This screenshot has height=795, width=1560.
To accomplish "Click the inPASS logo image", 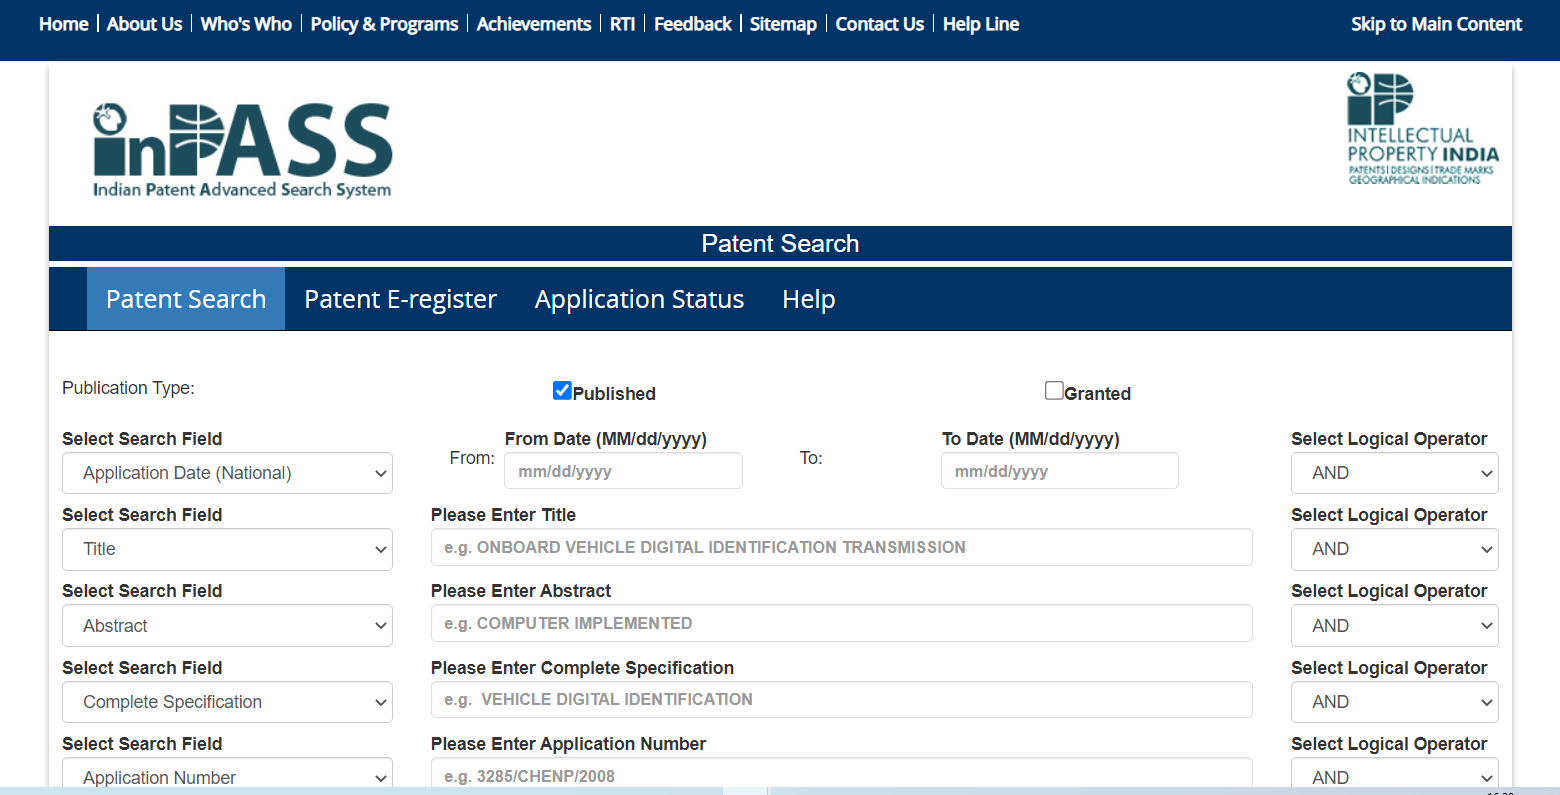I will pyautogui.click(x=242, y=150).
